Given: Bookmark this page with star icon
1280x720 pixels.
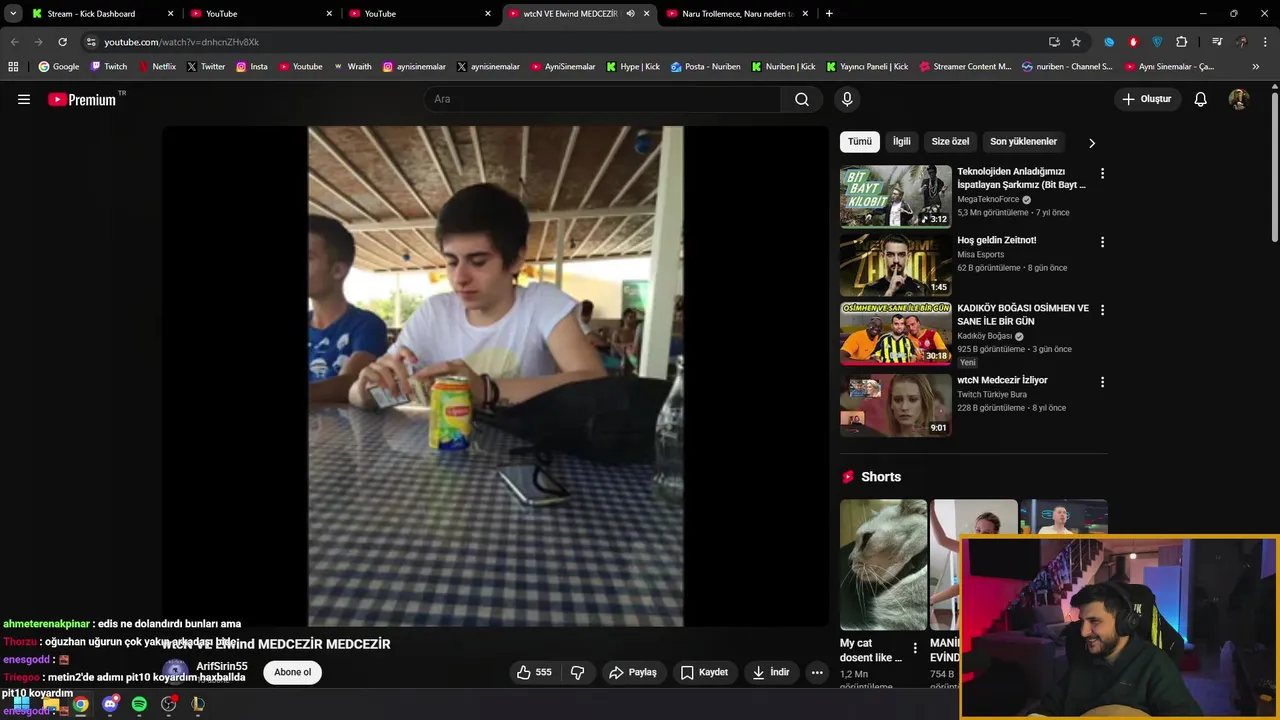Looking at the screenshot, I should pyautogui.click(x=1076, y=42).
